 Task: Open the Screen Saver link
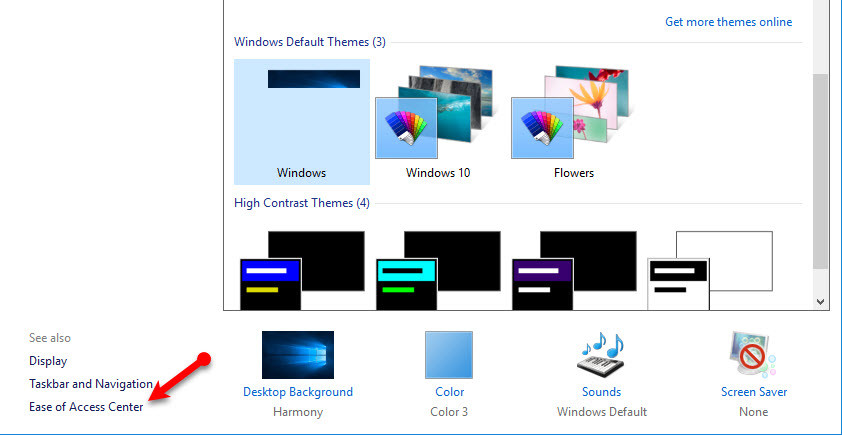click(x=753, y=392)
